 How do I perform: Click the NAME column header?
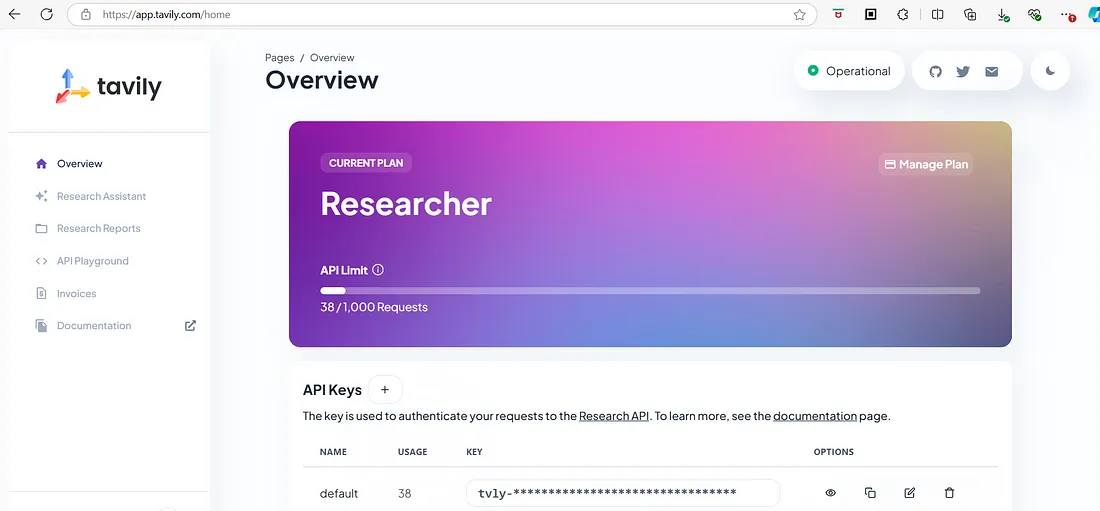coord(333,452)
